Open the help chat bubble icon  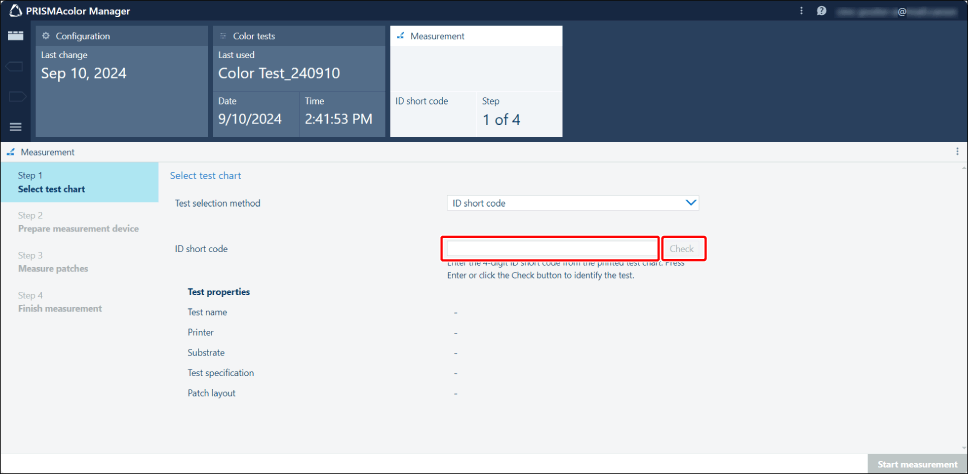(821, 11)
